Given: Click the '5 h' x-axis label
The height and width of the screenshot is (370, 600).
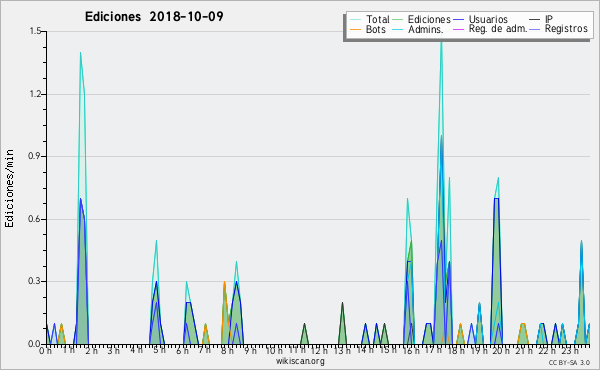Looking at the screenshot, I should coord(159,350).
